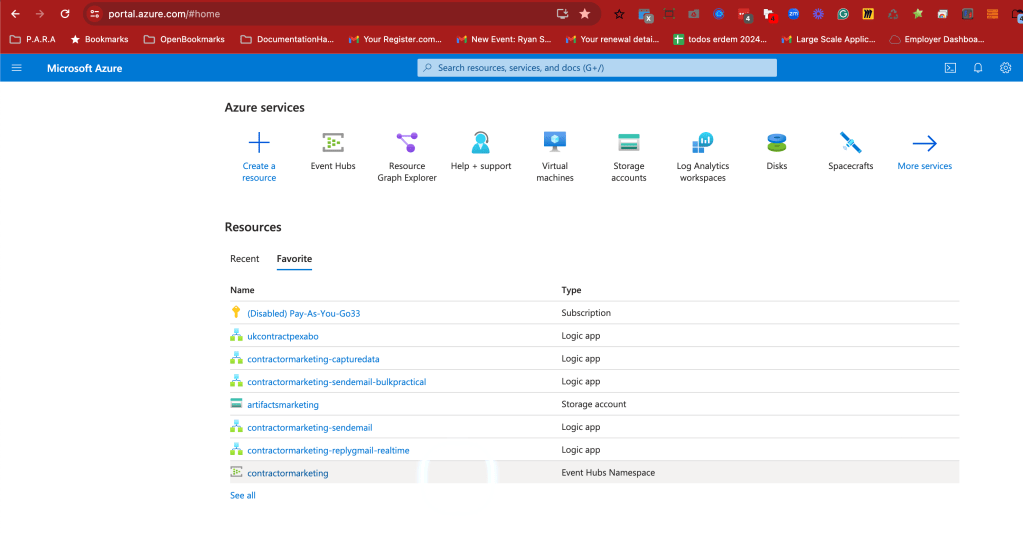
Task: Open Large Scale Applic... bookmark
Action: pos(829,39)
